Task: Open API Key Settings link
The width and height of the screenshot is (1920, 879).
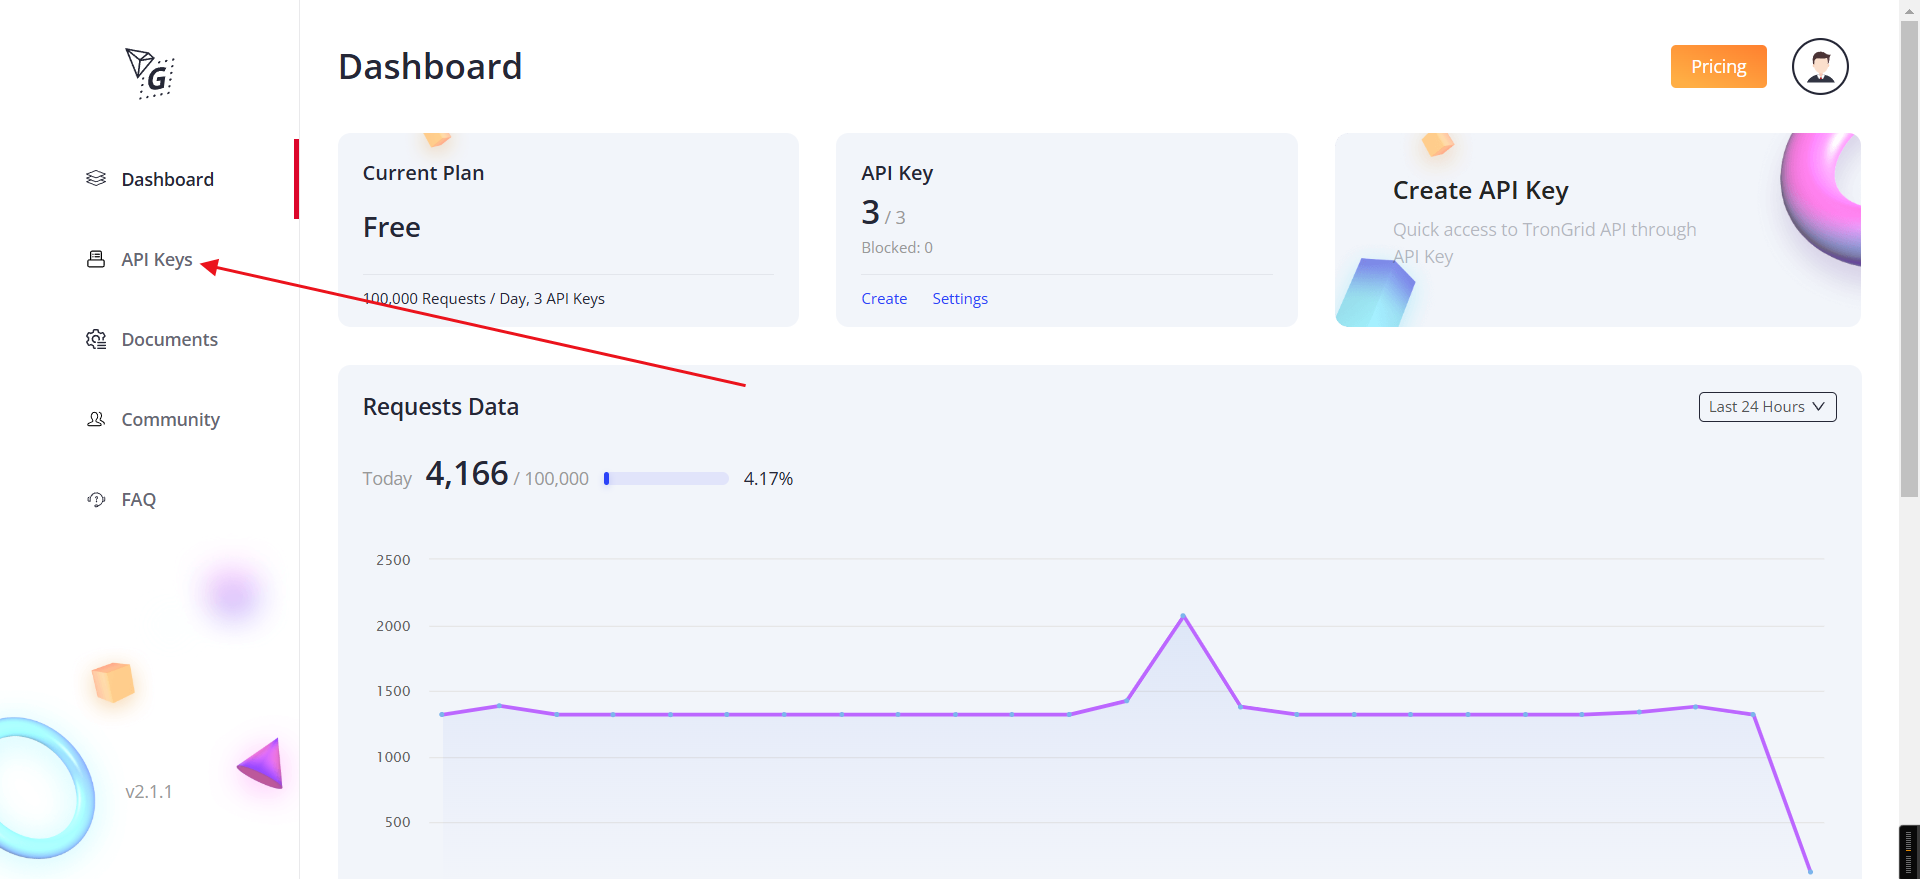Action: point(959,299)
